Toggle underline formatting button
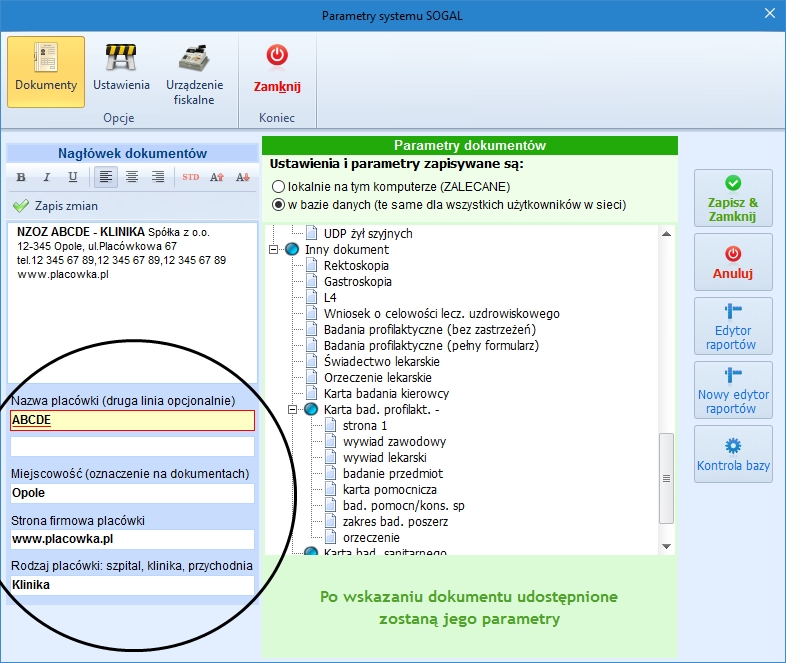This screenshot has height=663, width=786. [x=73, y=177]
